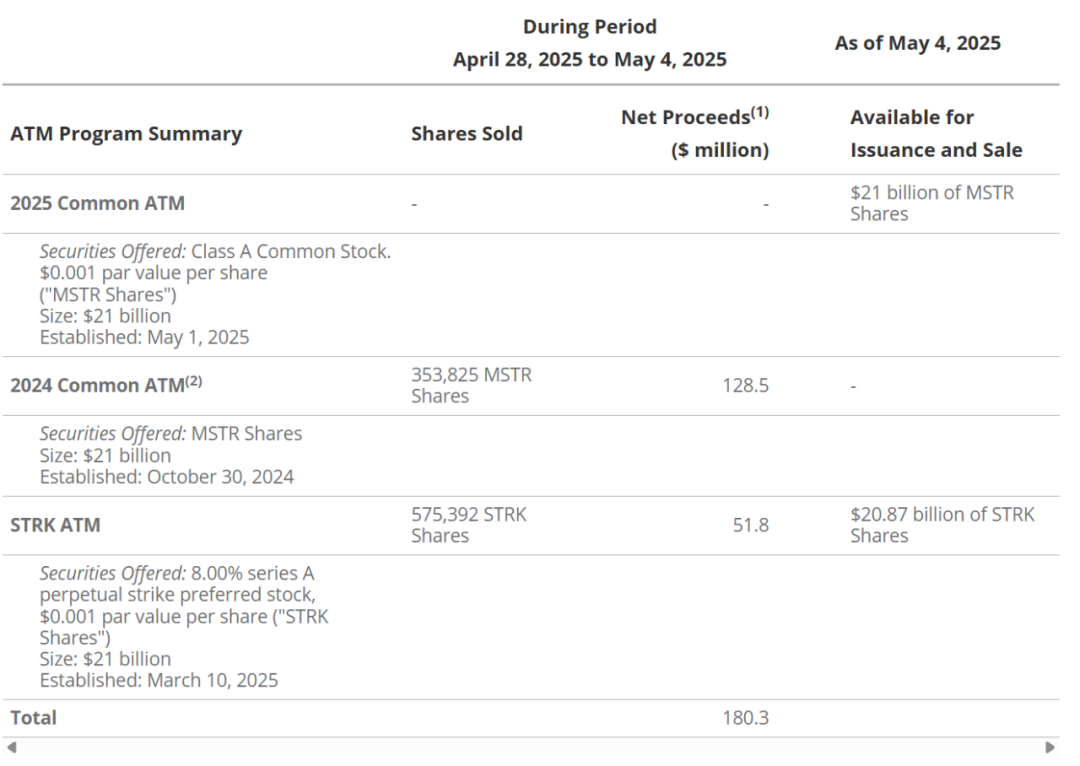The image size is (1080, 766).
Task: Click 'Established: May 1, 2025' line
Action: tap(145, 338)
